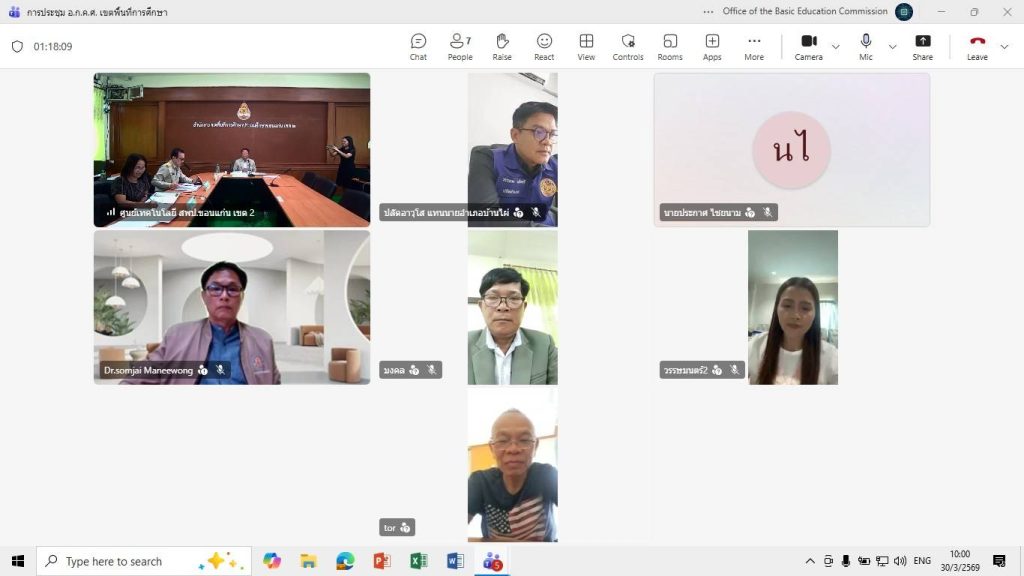The width and height of the screenshot is (1024, 576).
Task: Open meeting Controls
Action: (x=628, y=46)
